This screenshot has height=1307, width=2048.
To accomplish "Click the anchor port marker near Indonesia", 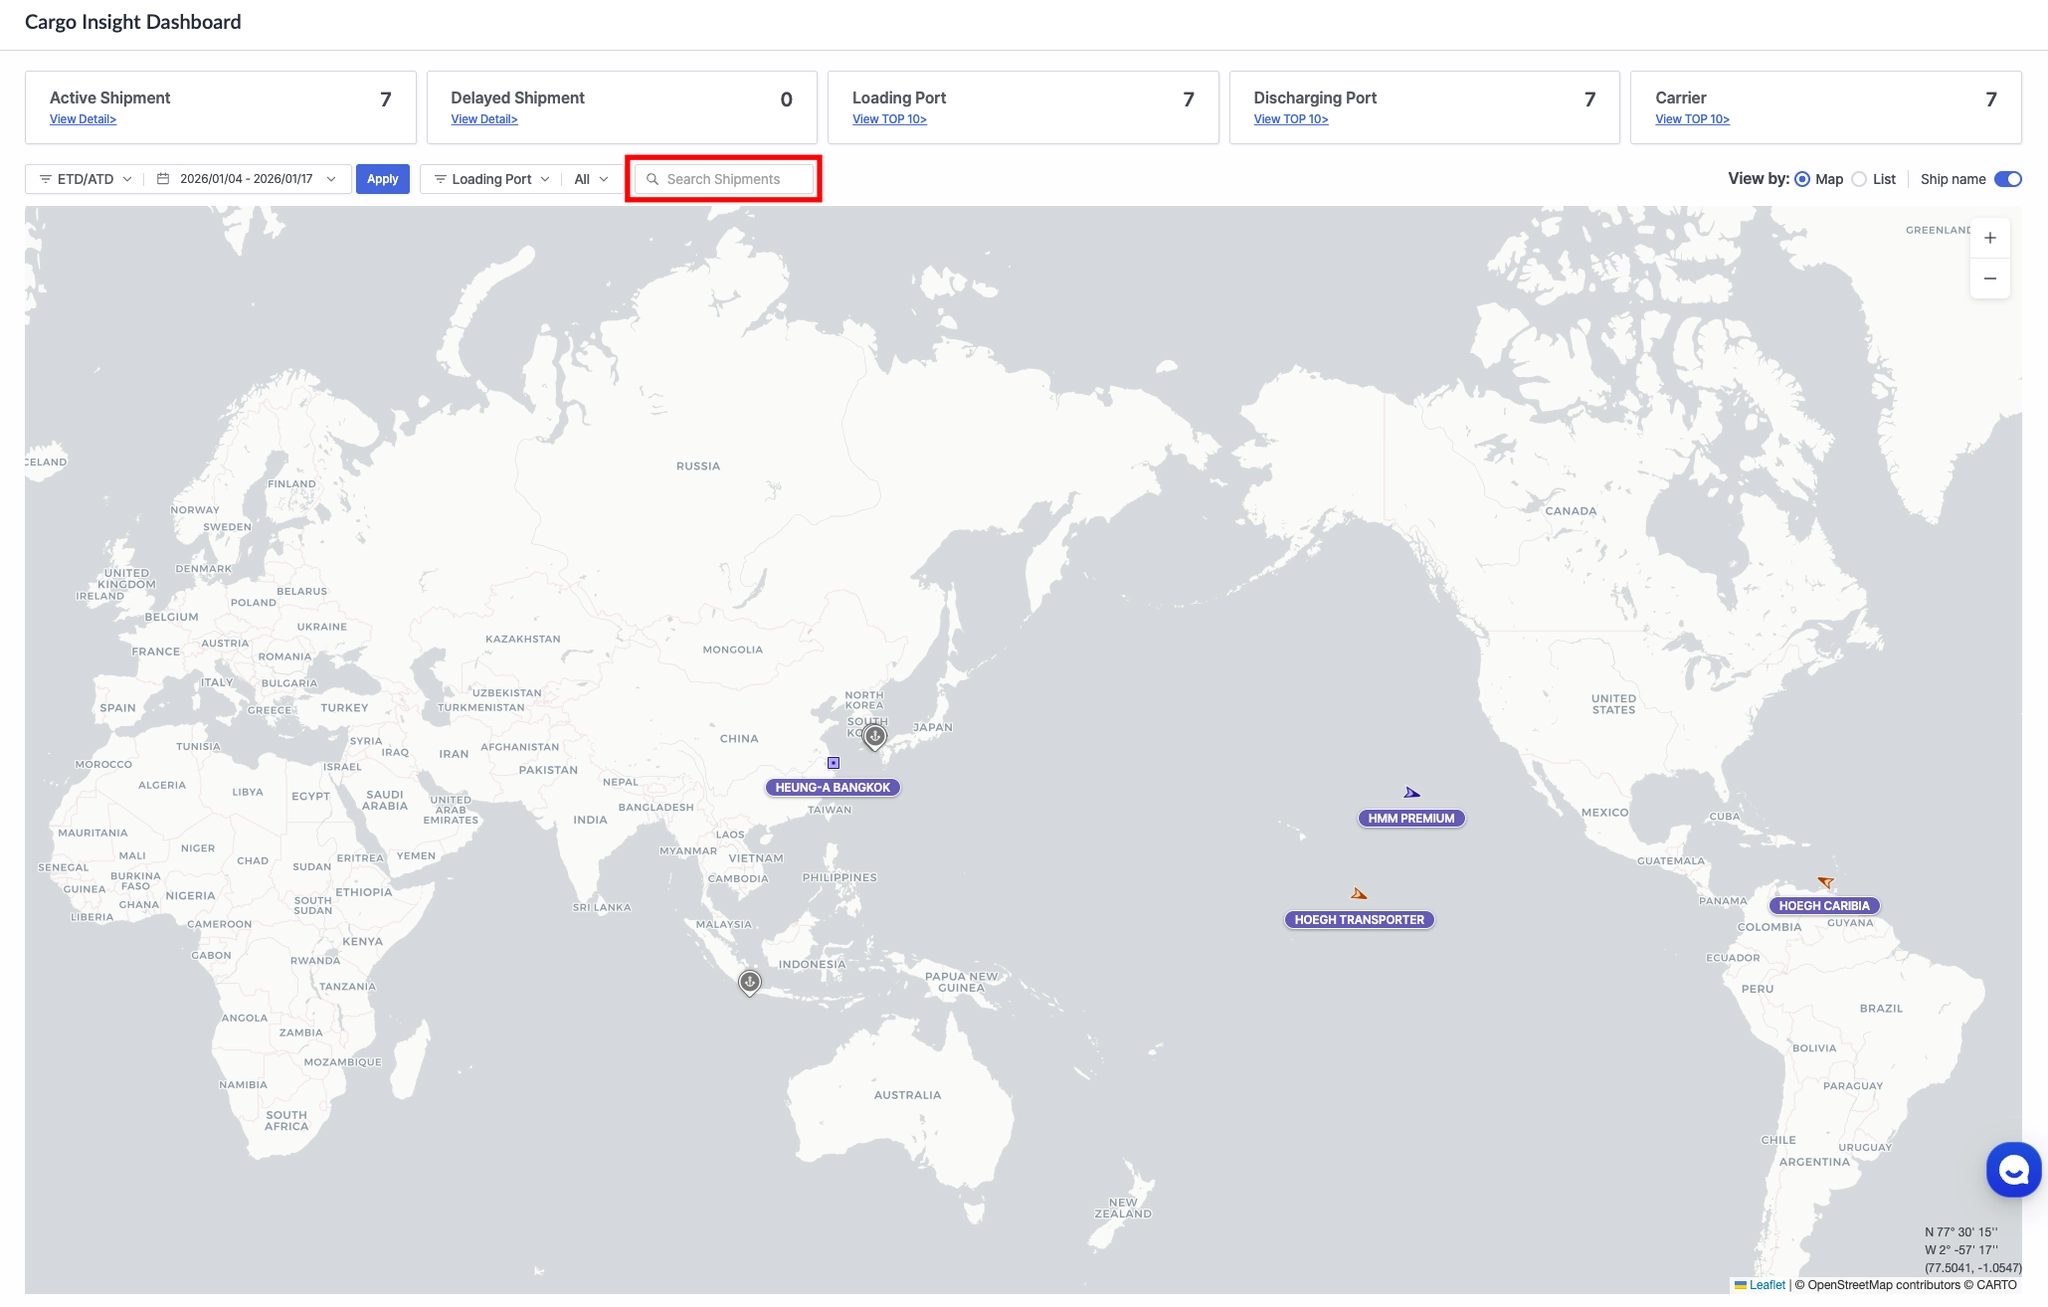I will click(x=749, y=982).
